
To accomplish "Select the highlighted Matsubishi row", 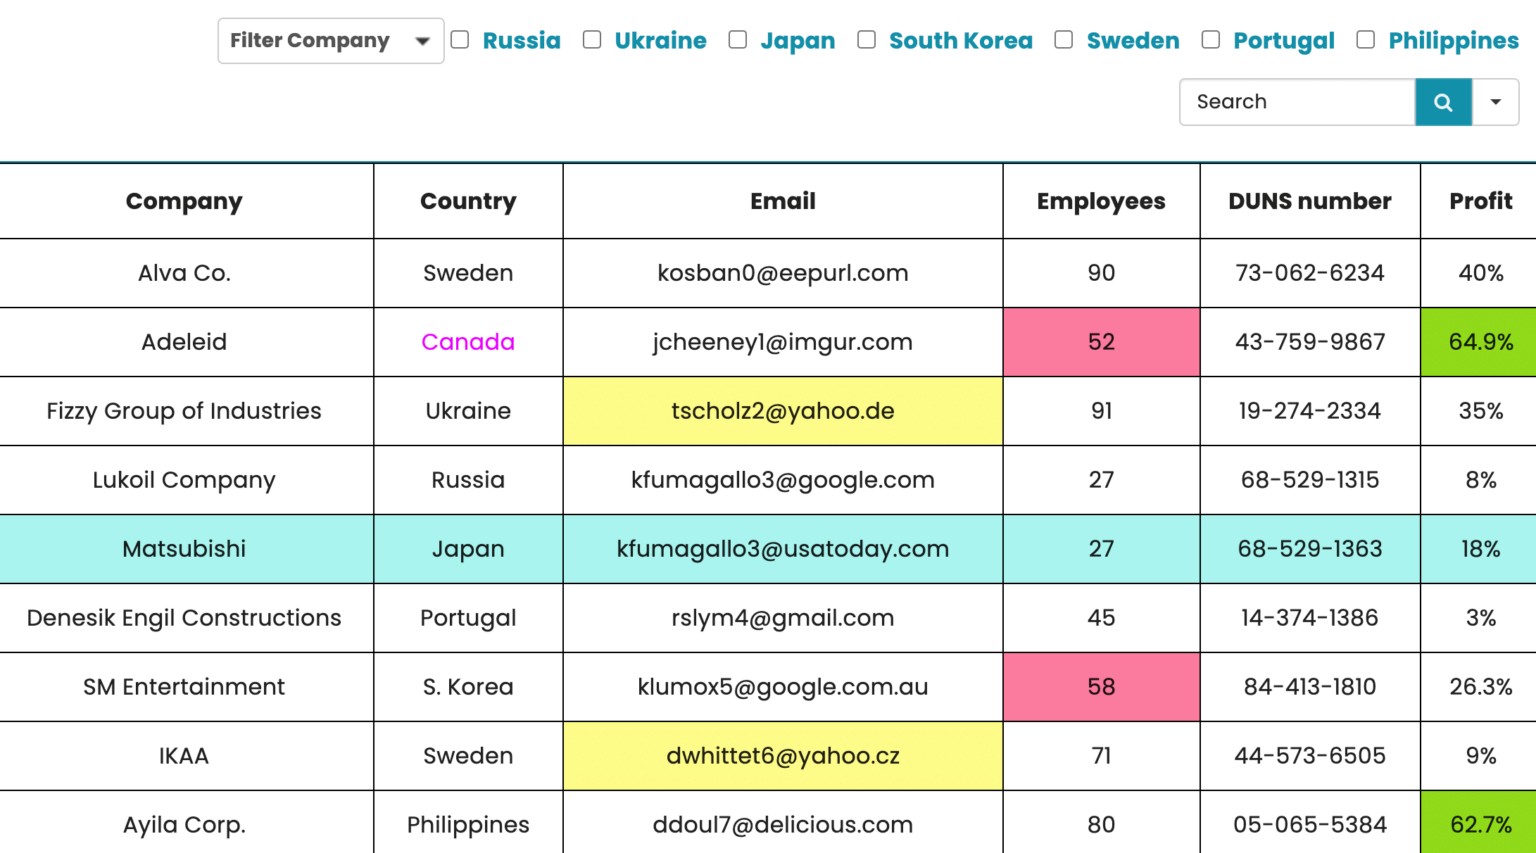I will 184,549.
